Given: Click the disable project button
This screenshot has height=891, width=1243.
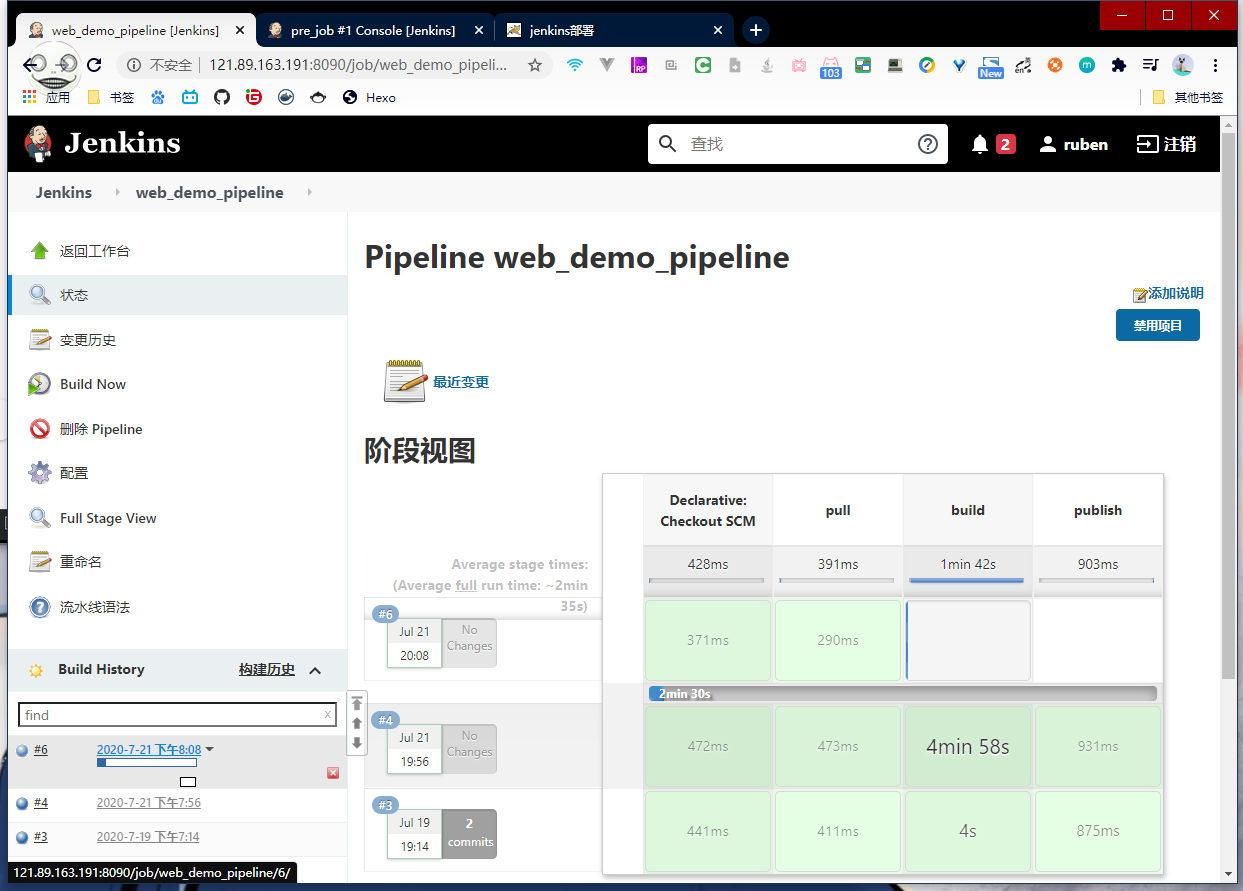Looking at the screenshot, I should tap(1157, 326).
